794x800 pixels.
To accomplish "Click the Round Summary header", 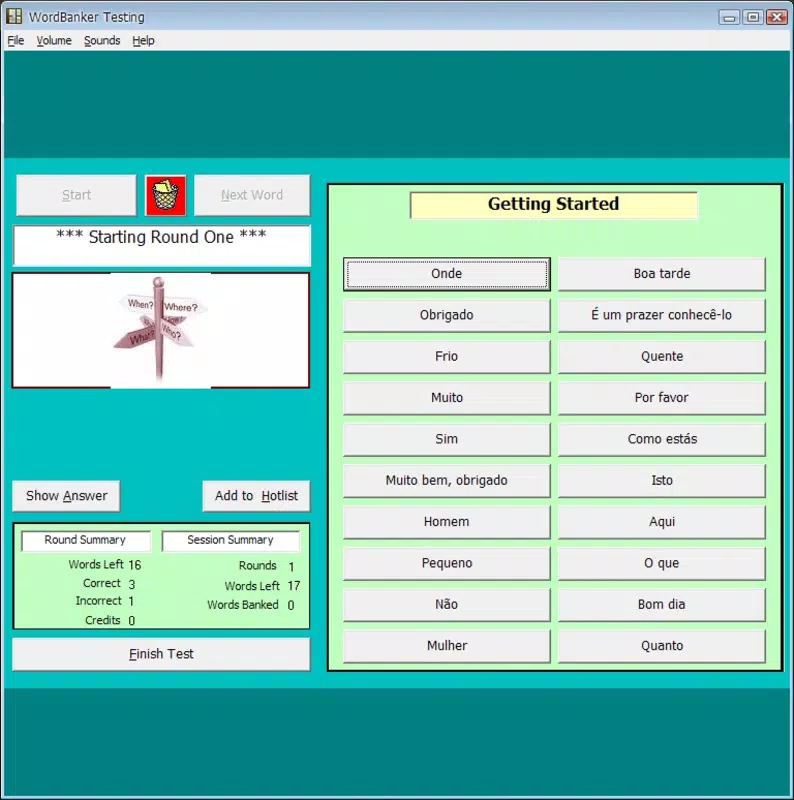I will click(x=86, y=540).
